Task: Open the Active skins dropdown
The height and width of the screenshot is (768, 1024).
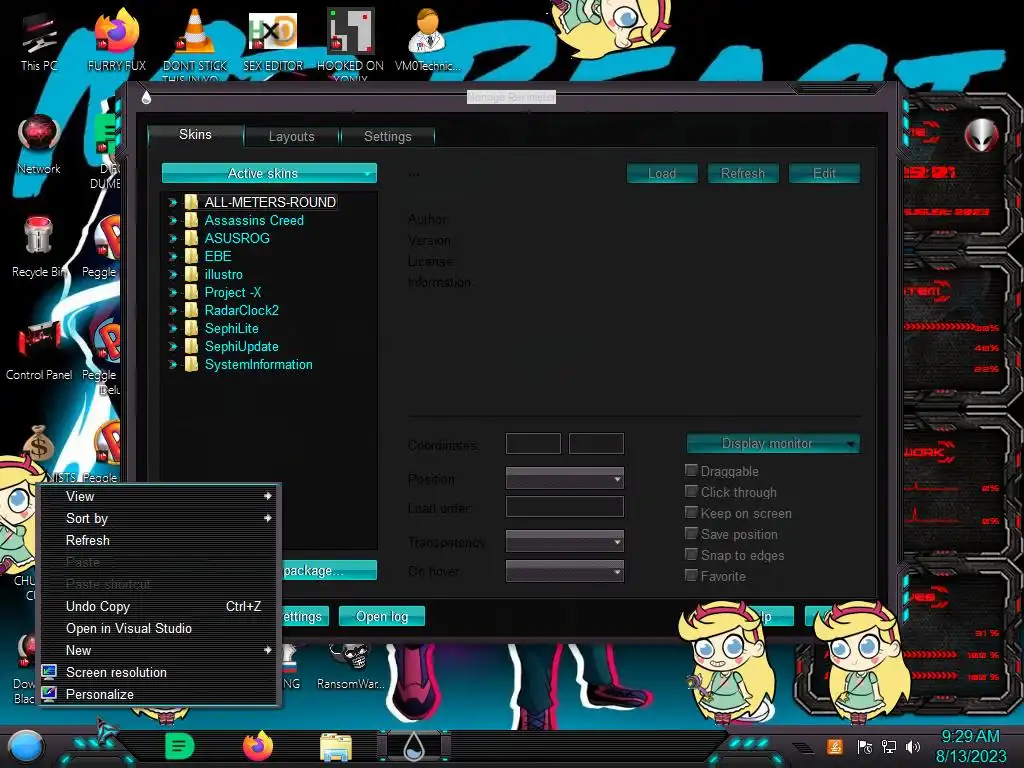Action: (x=269, y=173)
